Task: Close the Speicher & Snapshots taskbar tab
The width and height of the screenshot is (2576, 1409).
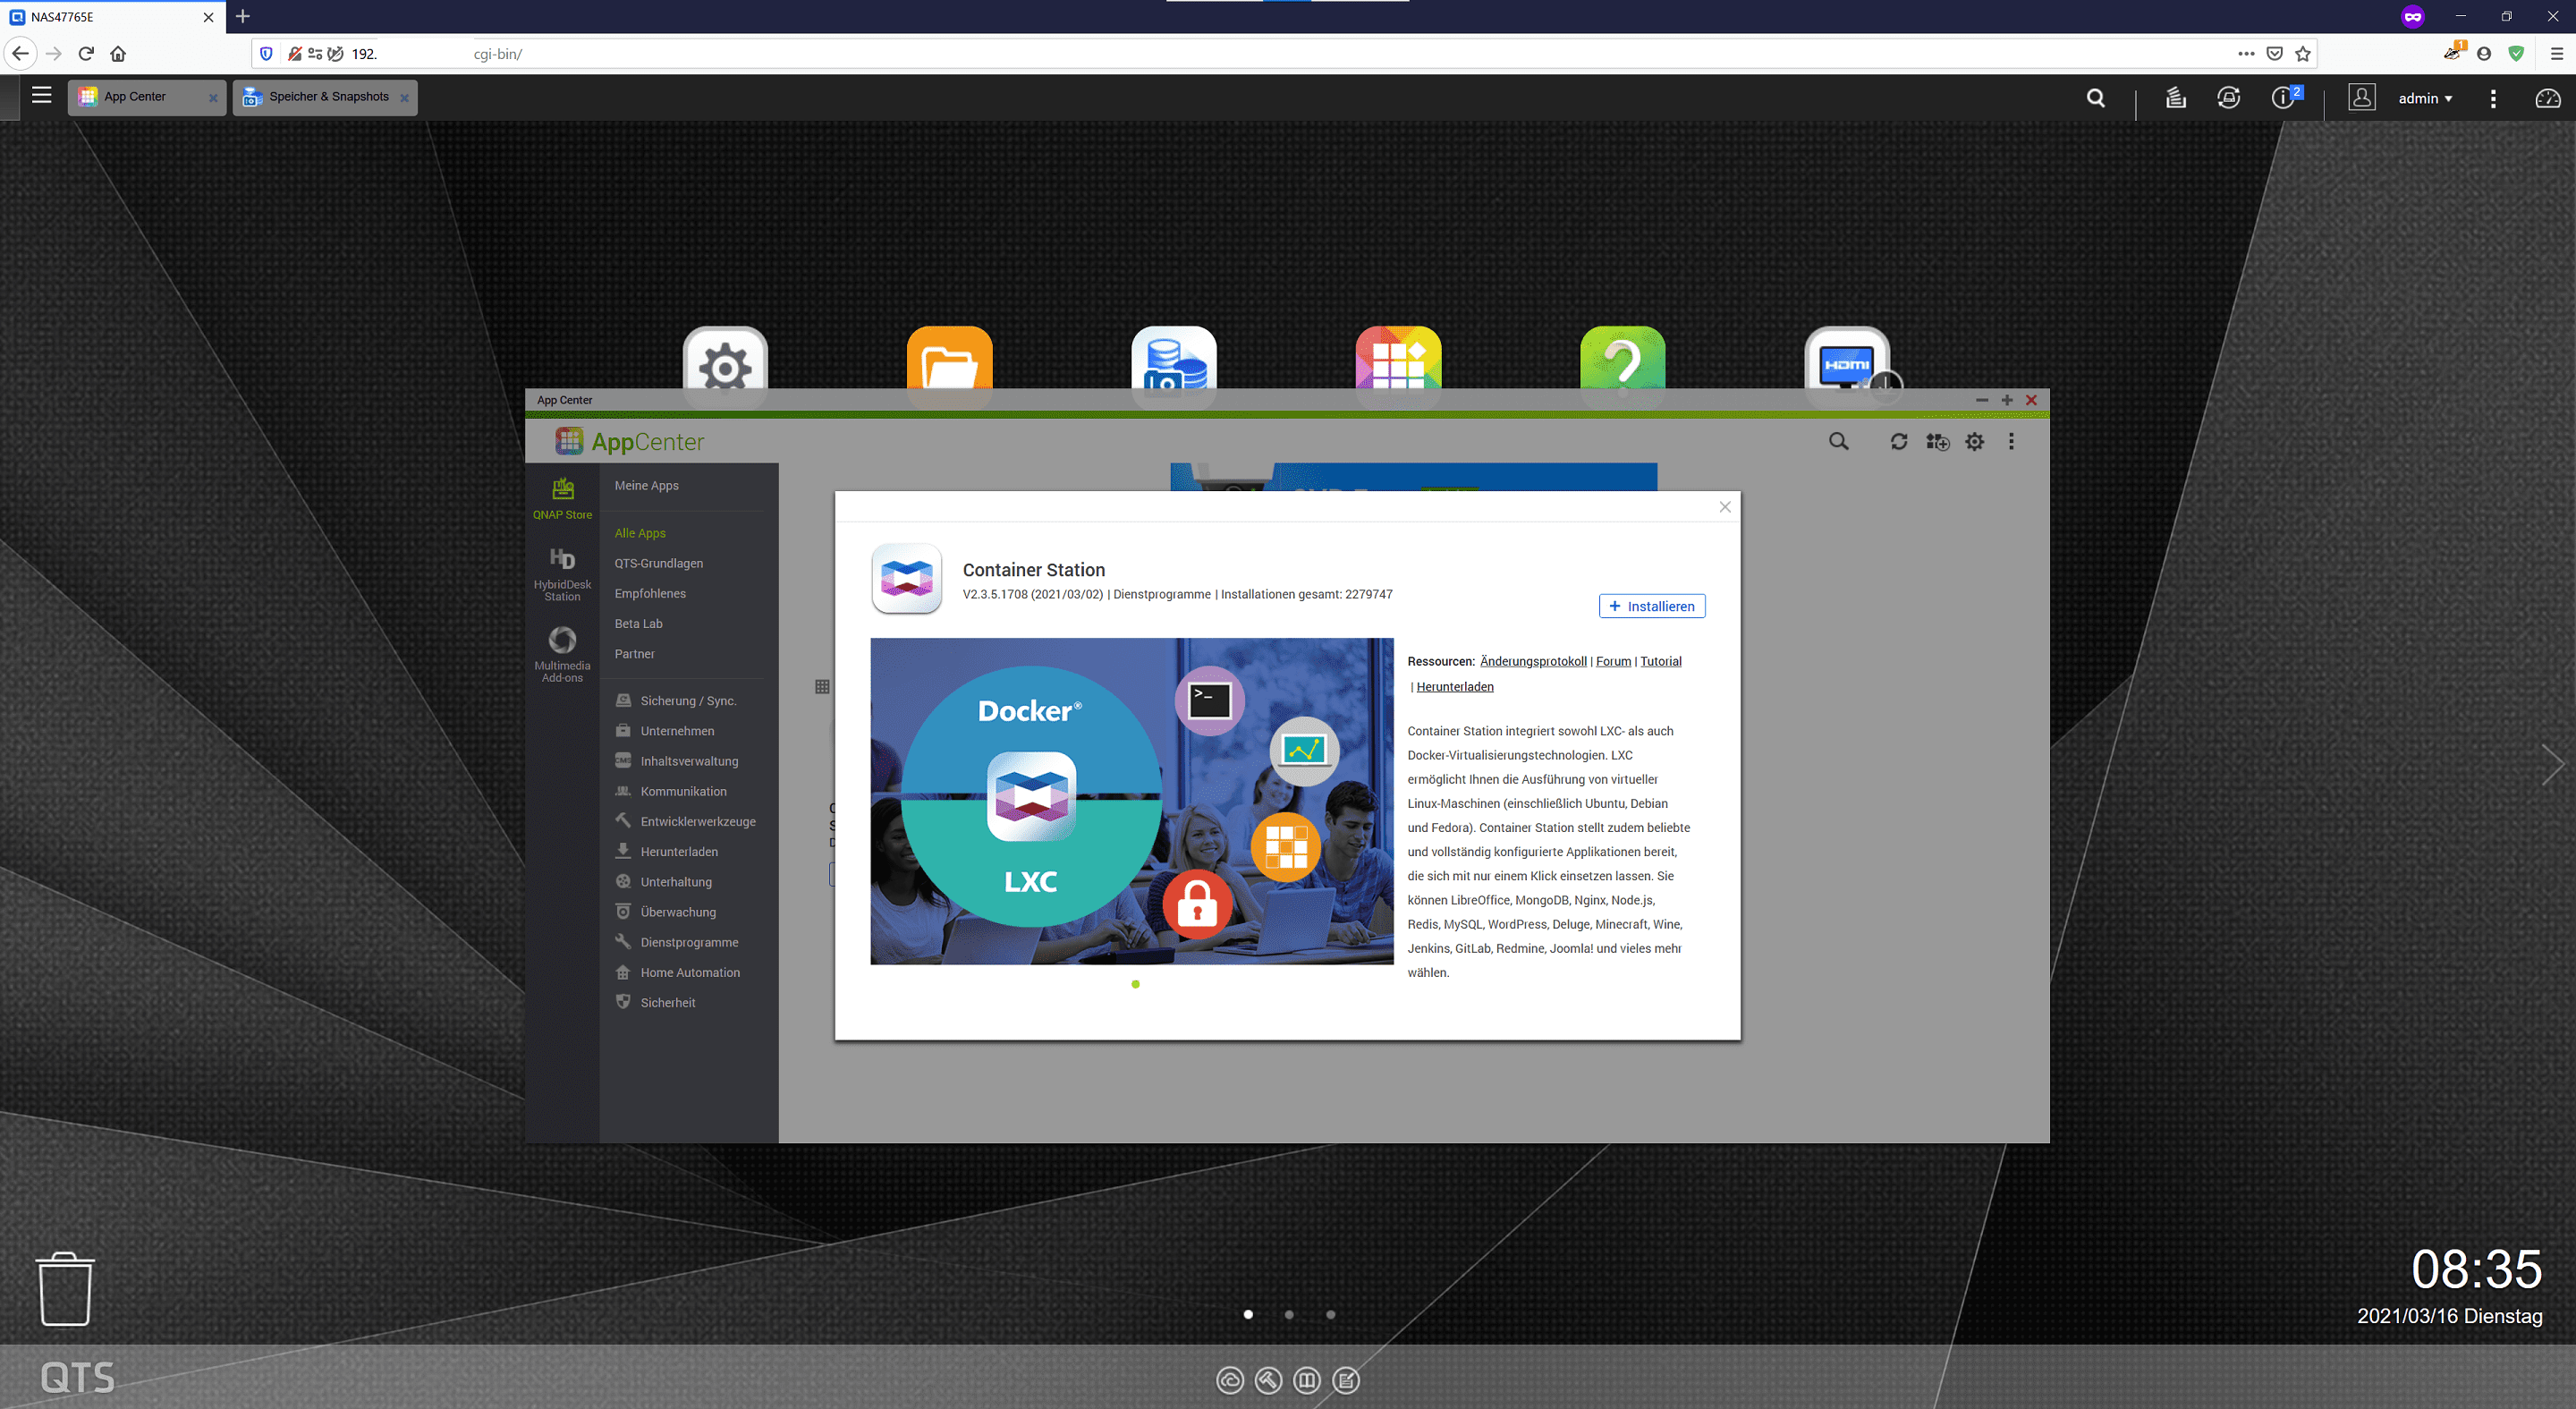Action: (404, 98)
